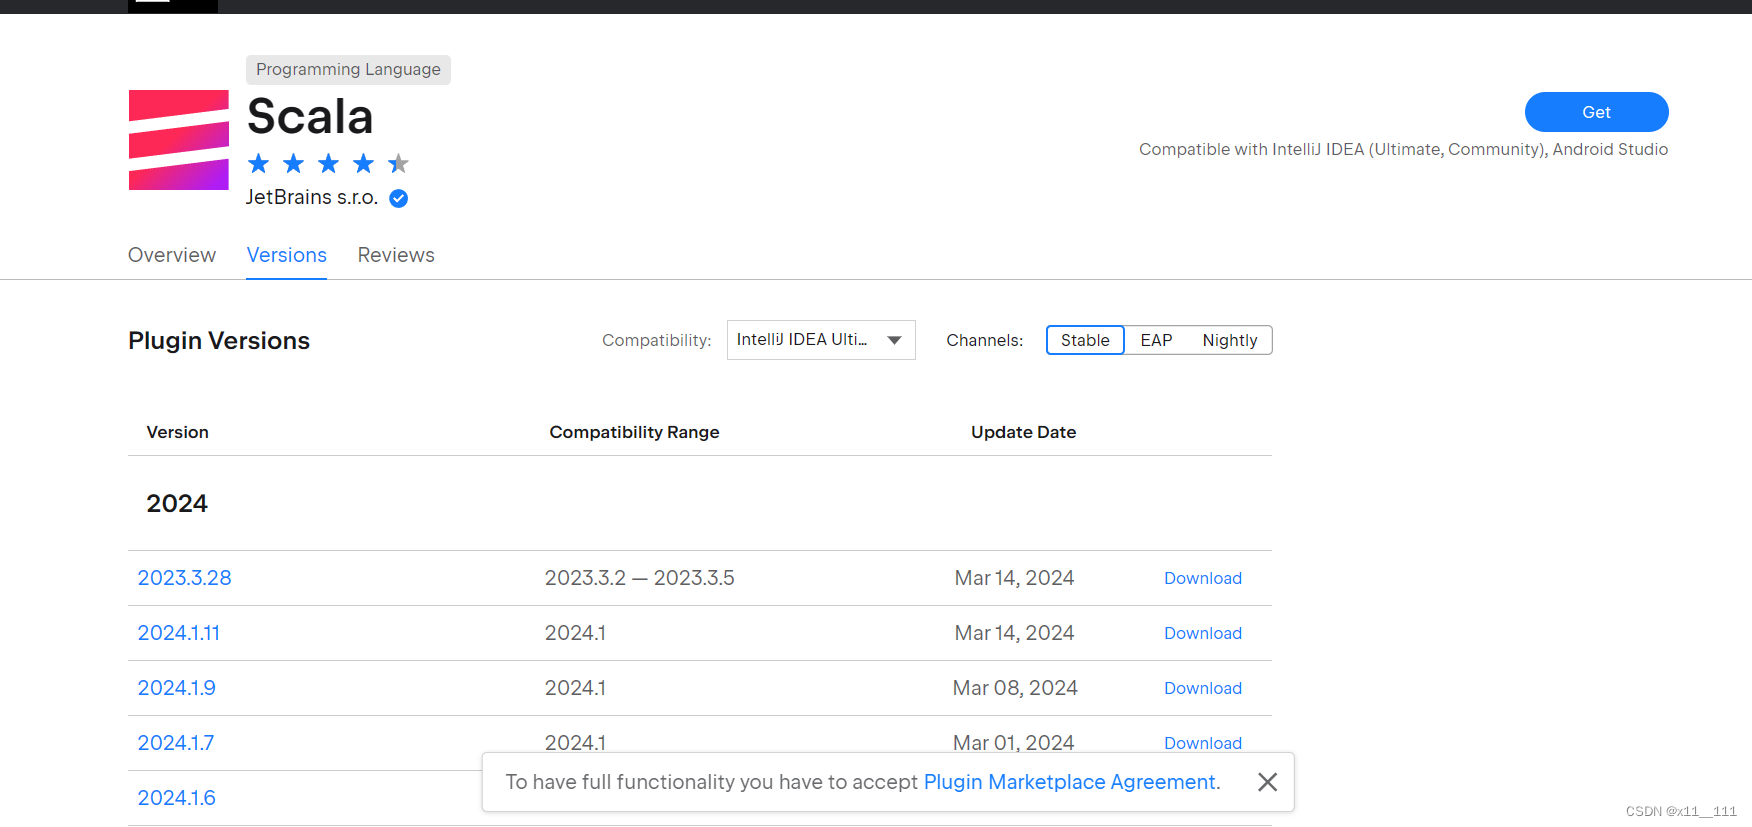Screen dimensions: 1752x827
Task: Download version 2023.3.28
Action: pos(1203,578)
